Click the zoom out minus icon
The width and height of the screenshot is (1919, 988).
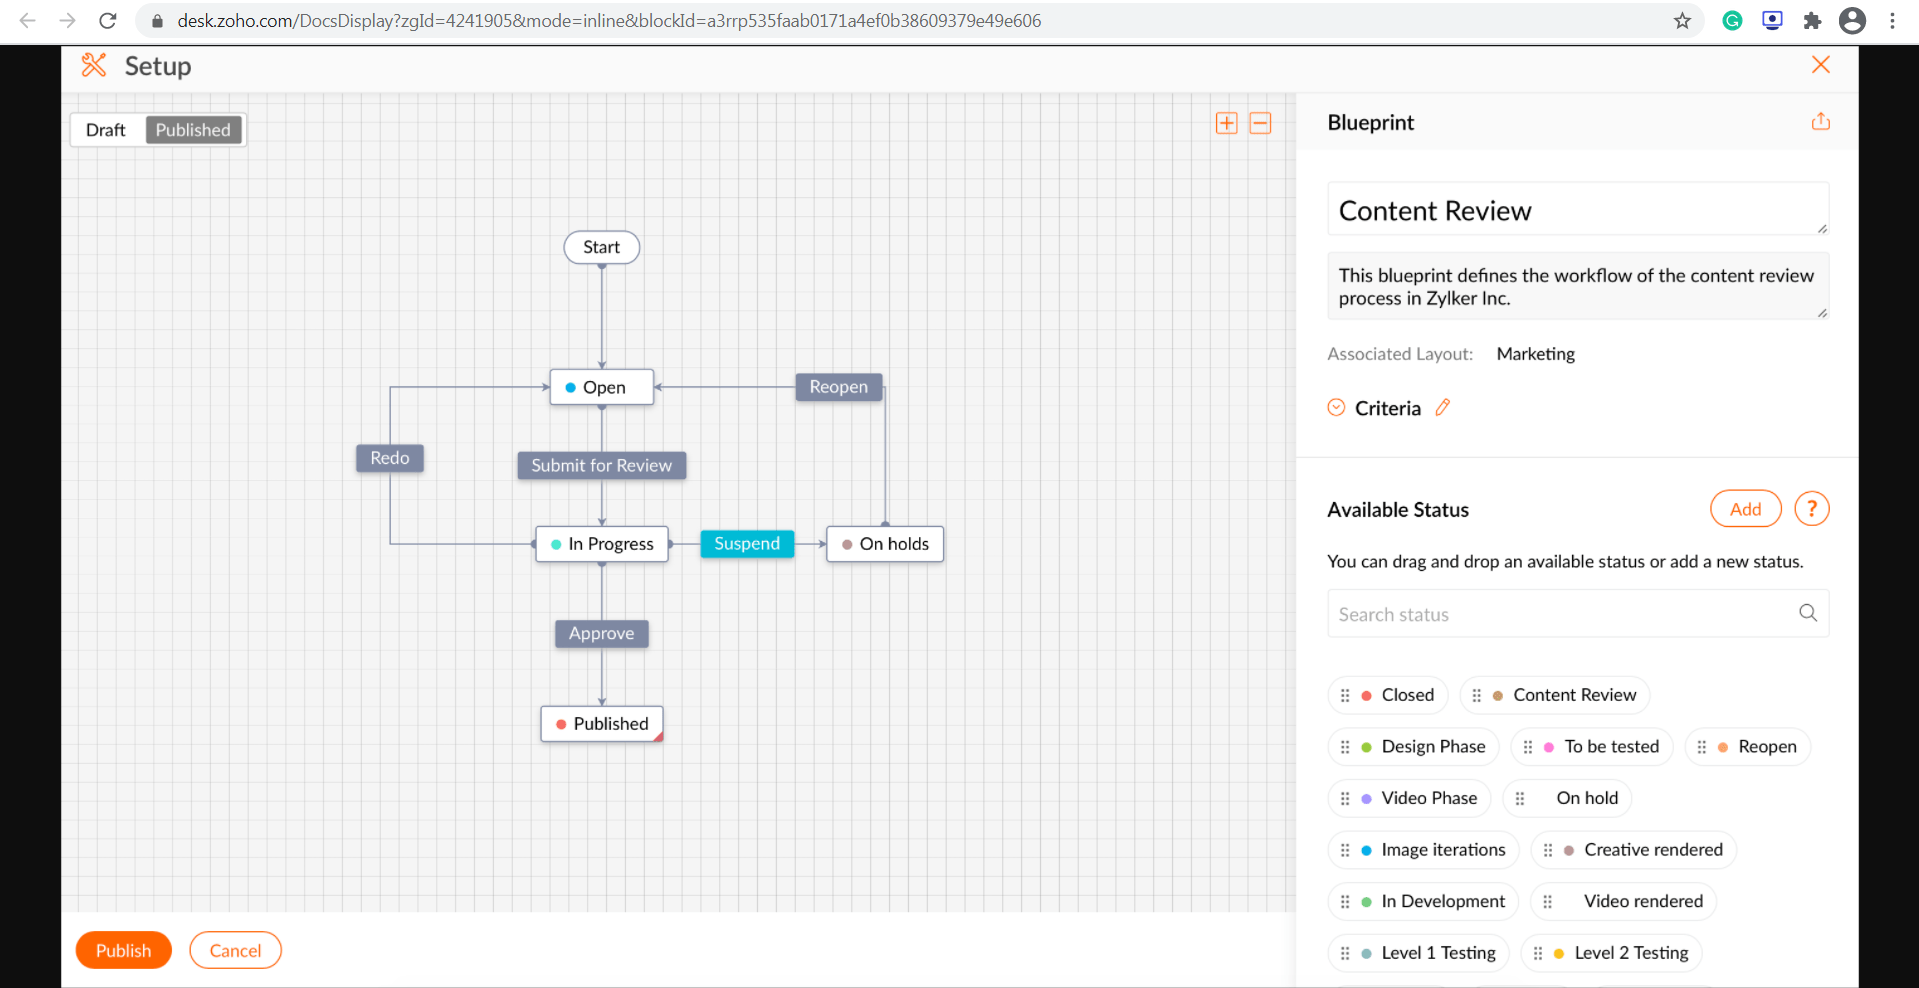click(1260, 123)
